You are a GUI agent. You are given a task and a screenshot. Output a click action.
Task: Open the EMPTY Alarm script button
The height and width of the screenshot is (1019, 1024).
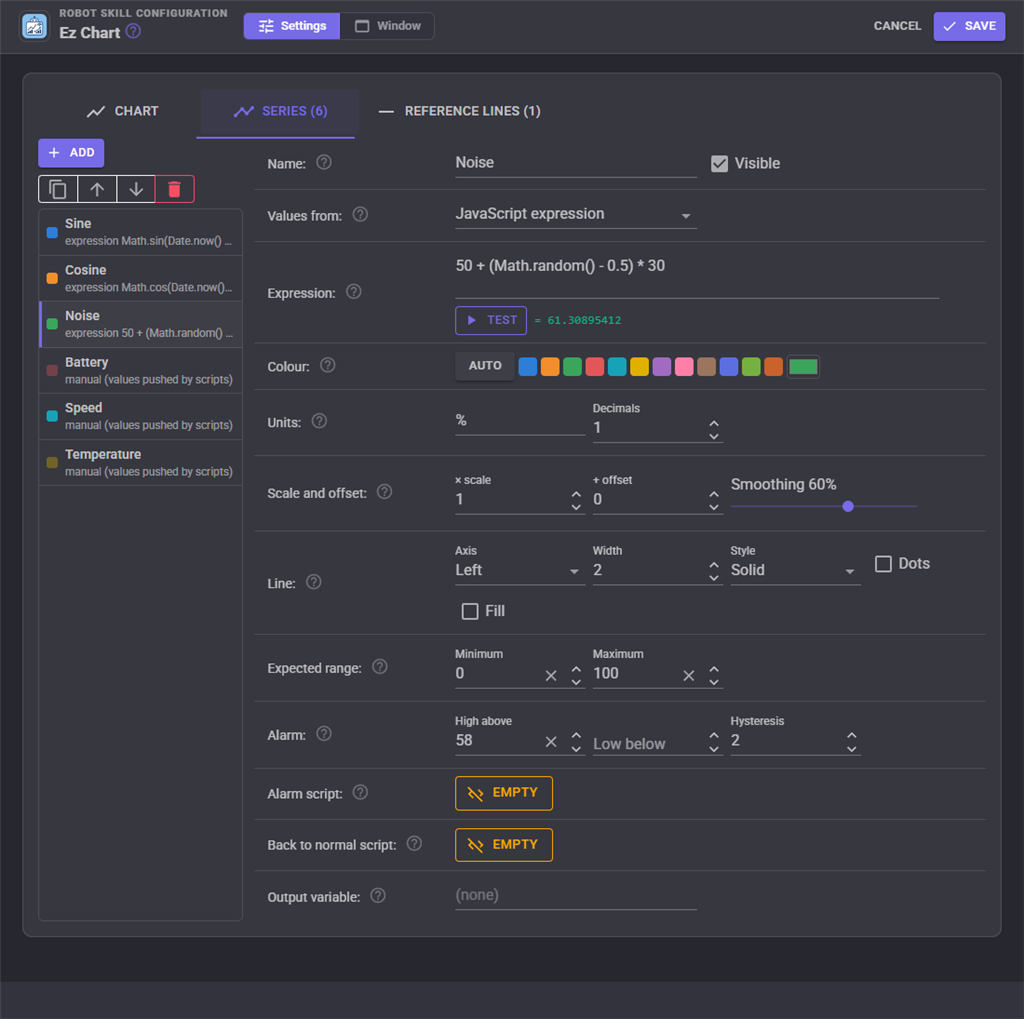pos(504,793)
